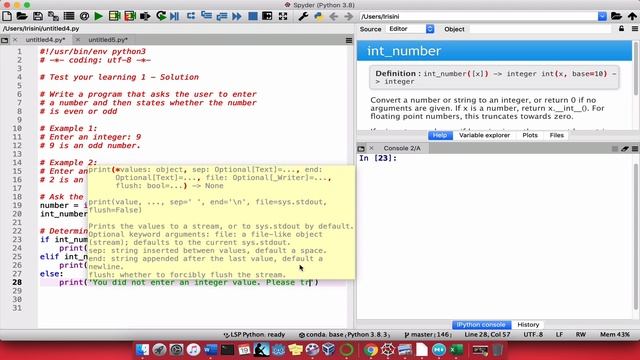Maximize the current pane icon

[267, 16]
